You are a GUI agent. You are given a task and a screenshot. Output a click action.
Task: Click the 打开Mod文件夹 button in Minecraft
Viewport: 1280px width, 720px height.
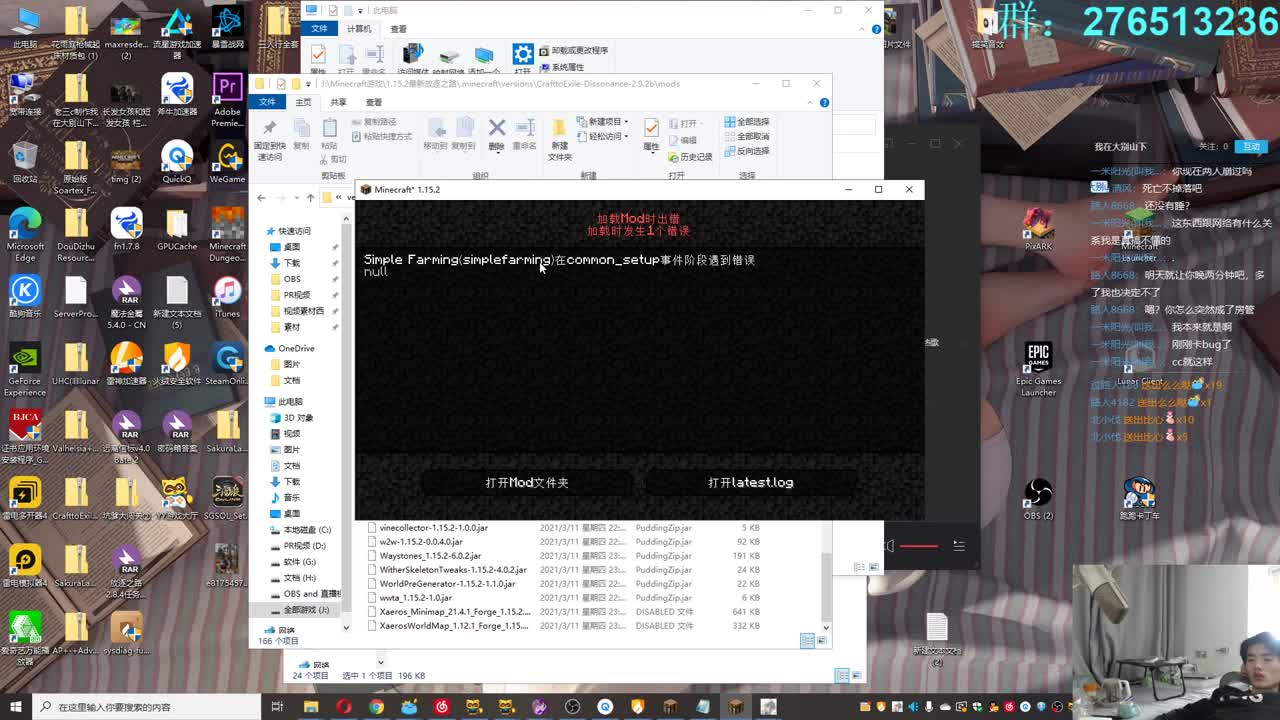click(527, 482)
